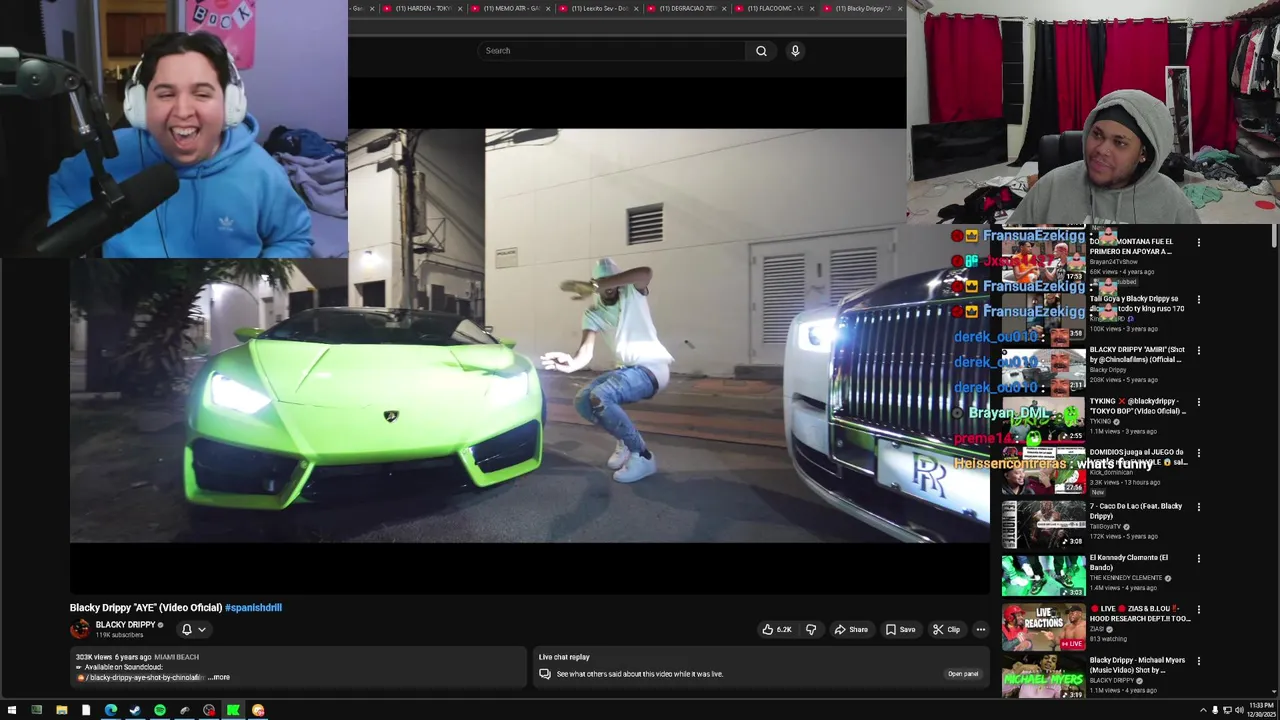Open Microsoft Edge from the taskbar
The height and width of the screenshot is (720, 1280).
(110, 710)
